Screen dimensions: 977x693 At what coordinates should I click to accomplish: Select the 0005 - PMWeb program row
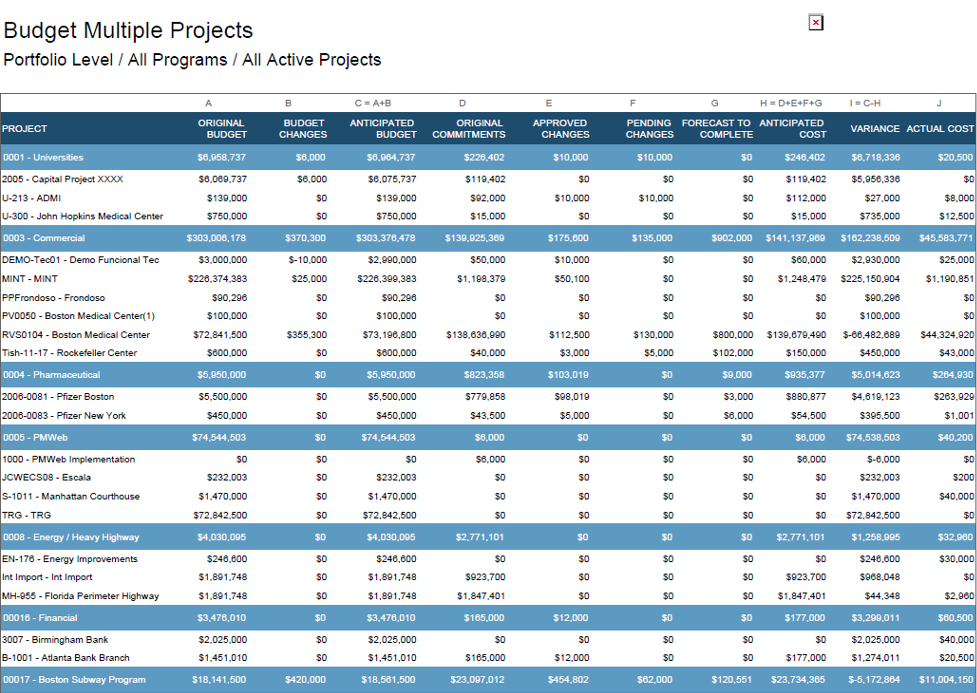(x=35, y=438)
